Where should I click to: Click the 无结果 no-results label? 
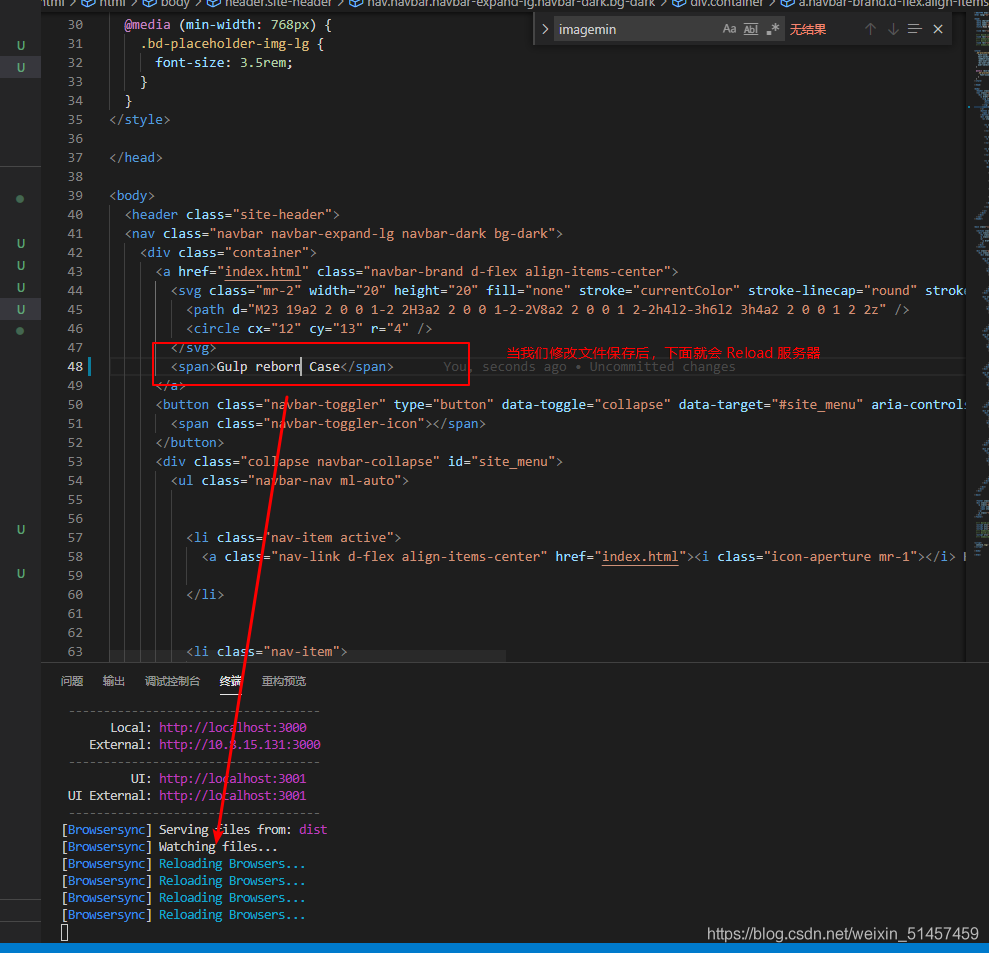click(808, 29)
